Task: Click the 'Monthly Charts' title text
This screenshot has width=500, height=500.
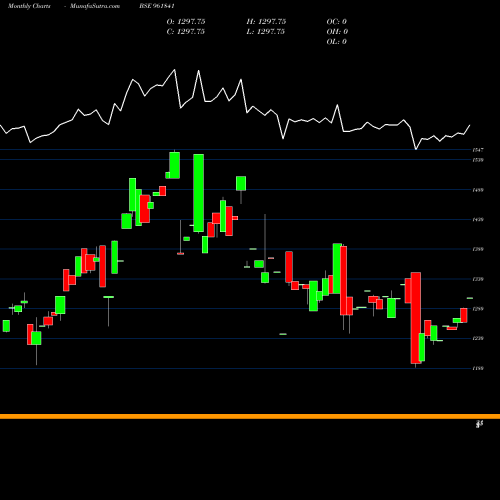Action: [29, 6]
